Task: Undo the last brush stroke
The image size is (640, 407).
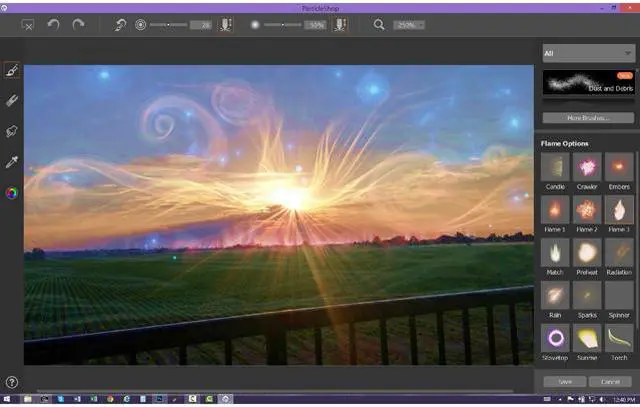Action: coord(53,25)
